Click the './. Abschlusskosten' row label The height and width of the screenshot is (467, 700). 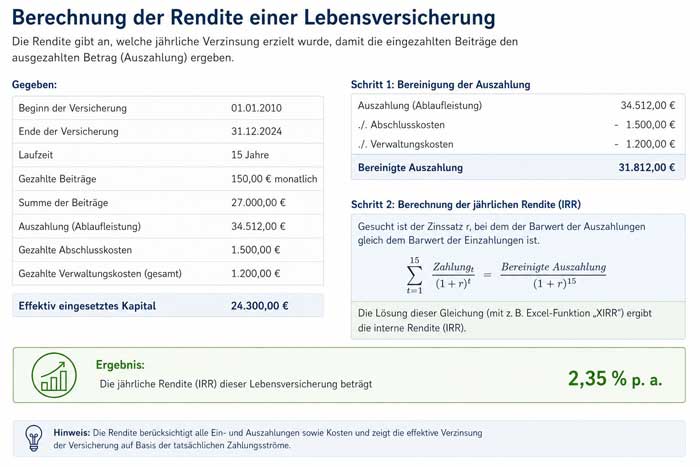401,125
